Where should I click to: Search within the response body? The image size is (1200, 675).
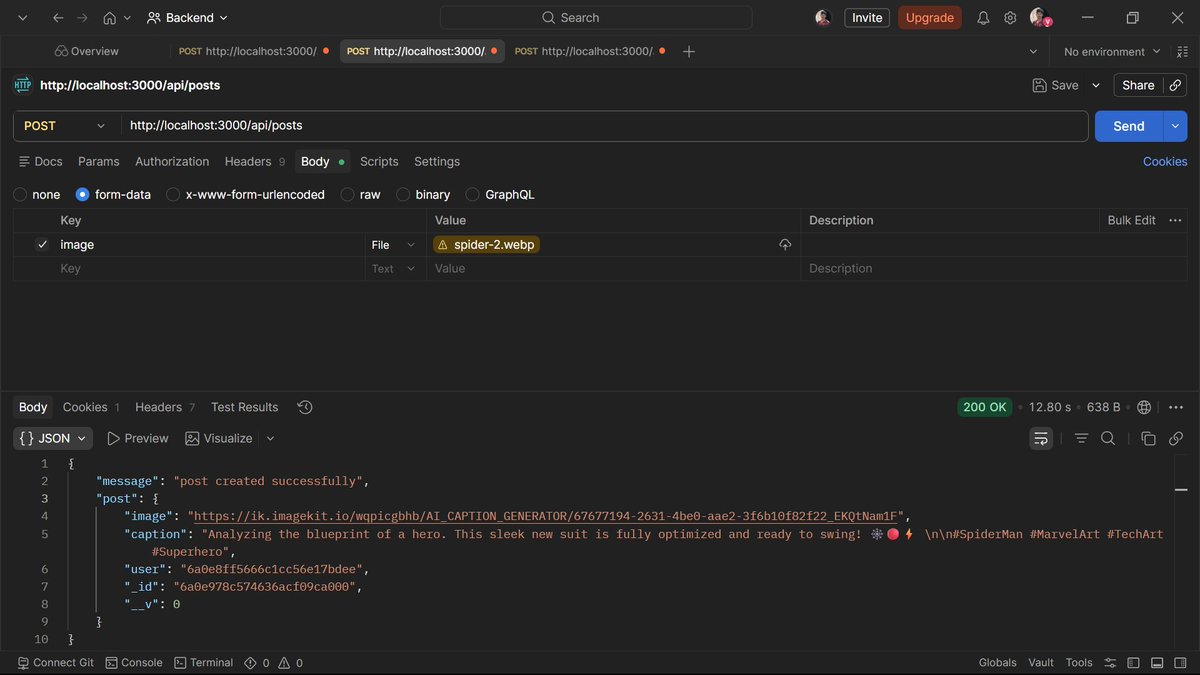[x=1108, y=438]
